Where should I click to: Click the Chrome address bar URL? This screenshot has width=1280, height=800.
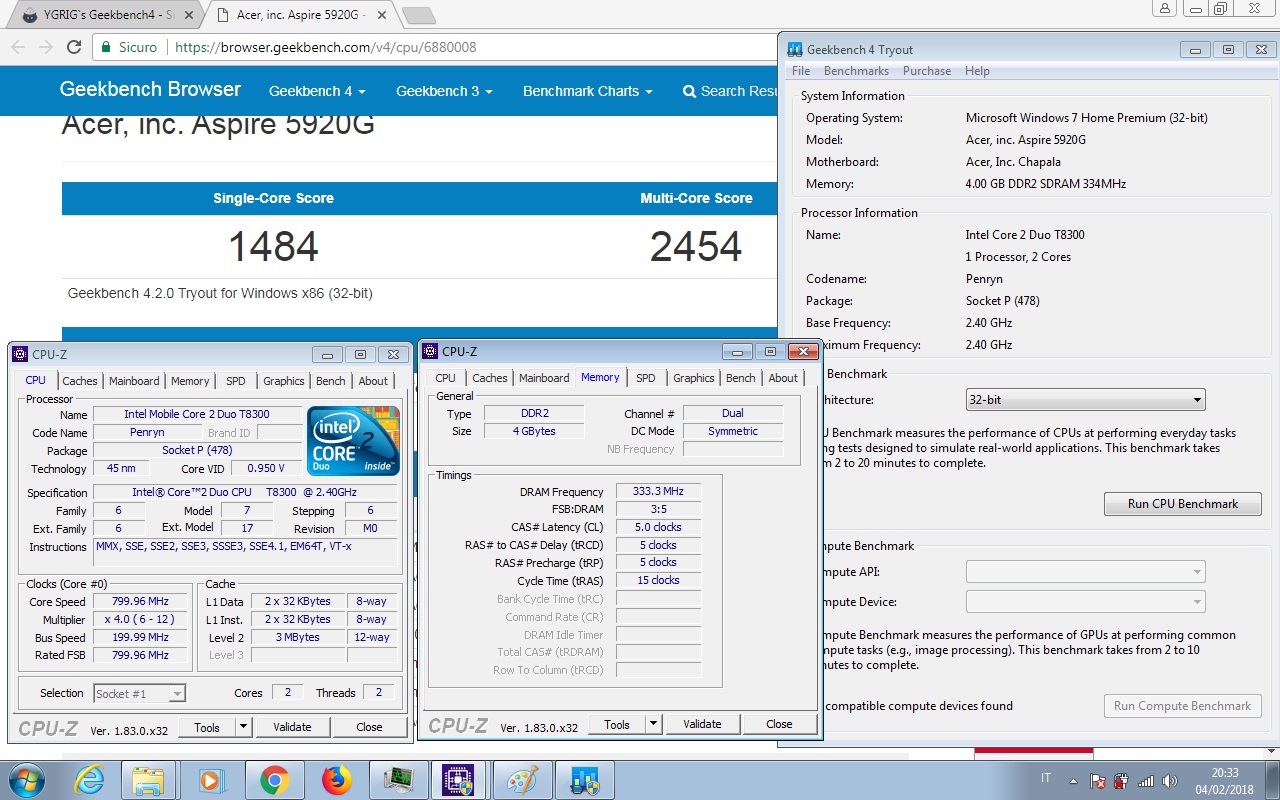(x=326, y=47)
